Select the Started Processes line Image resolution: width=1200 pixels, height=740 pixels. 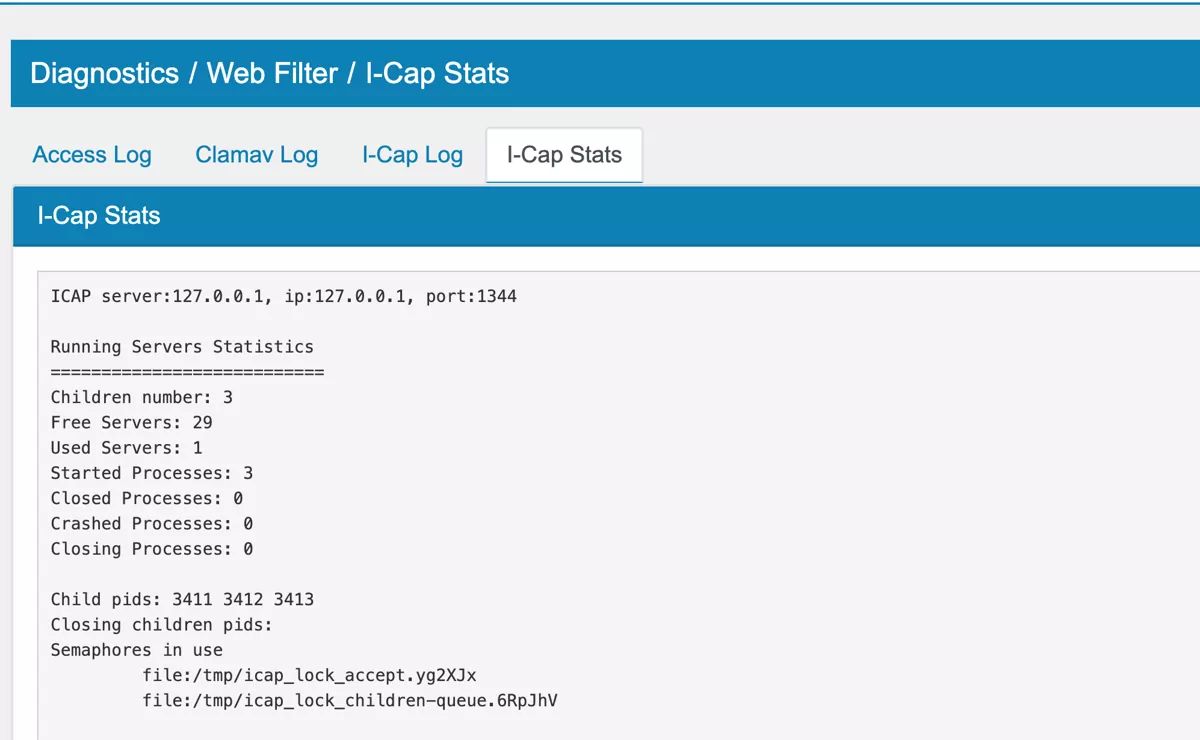(x=151, y=472)
